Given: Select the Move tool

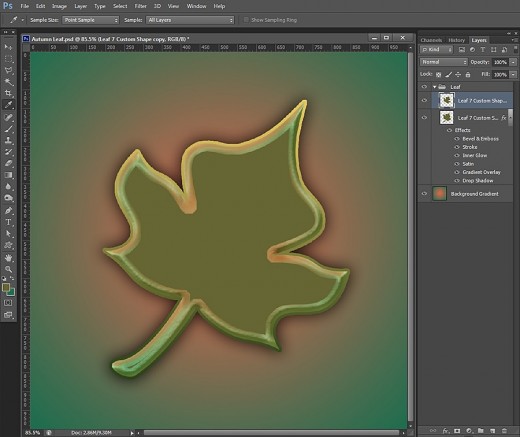Looking at the screenshot, I should (8, 47).
